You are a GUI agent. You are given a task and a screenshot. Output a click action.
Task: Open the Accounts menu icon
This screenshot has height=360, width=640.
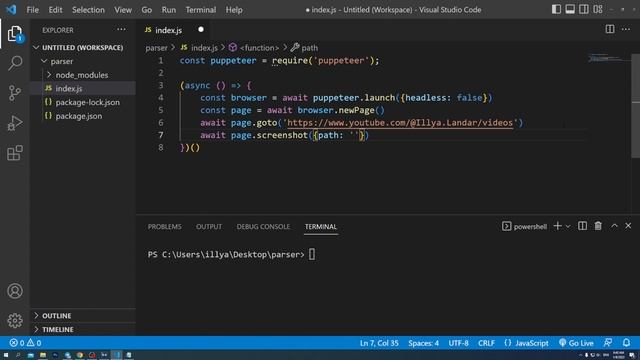[15, 291]
